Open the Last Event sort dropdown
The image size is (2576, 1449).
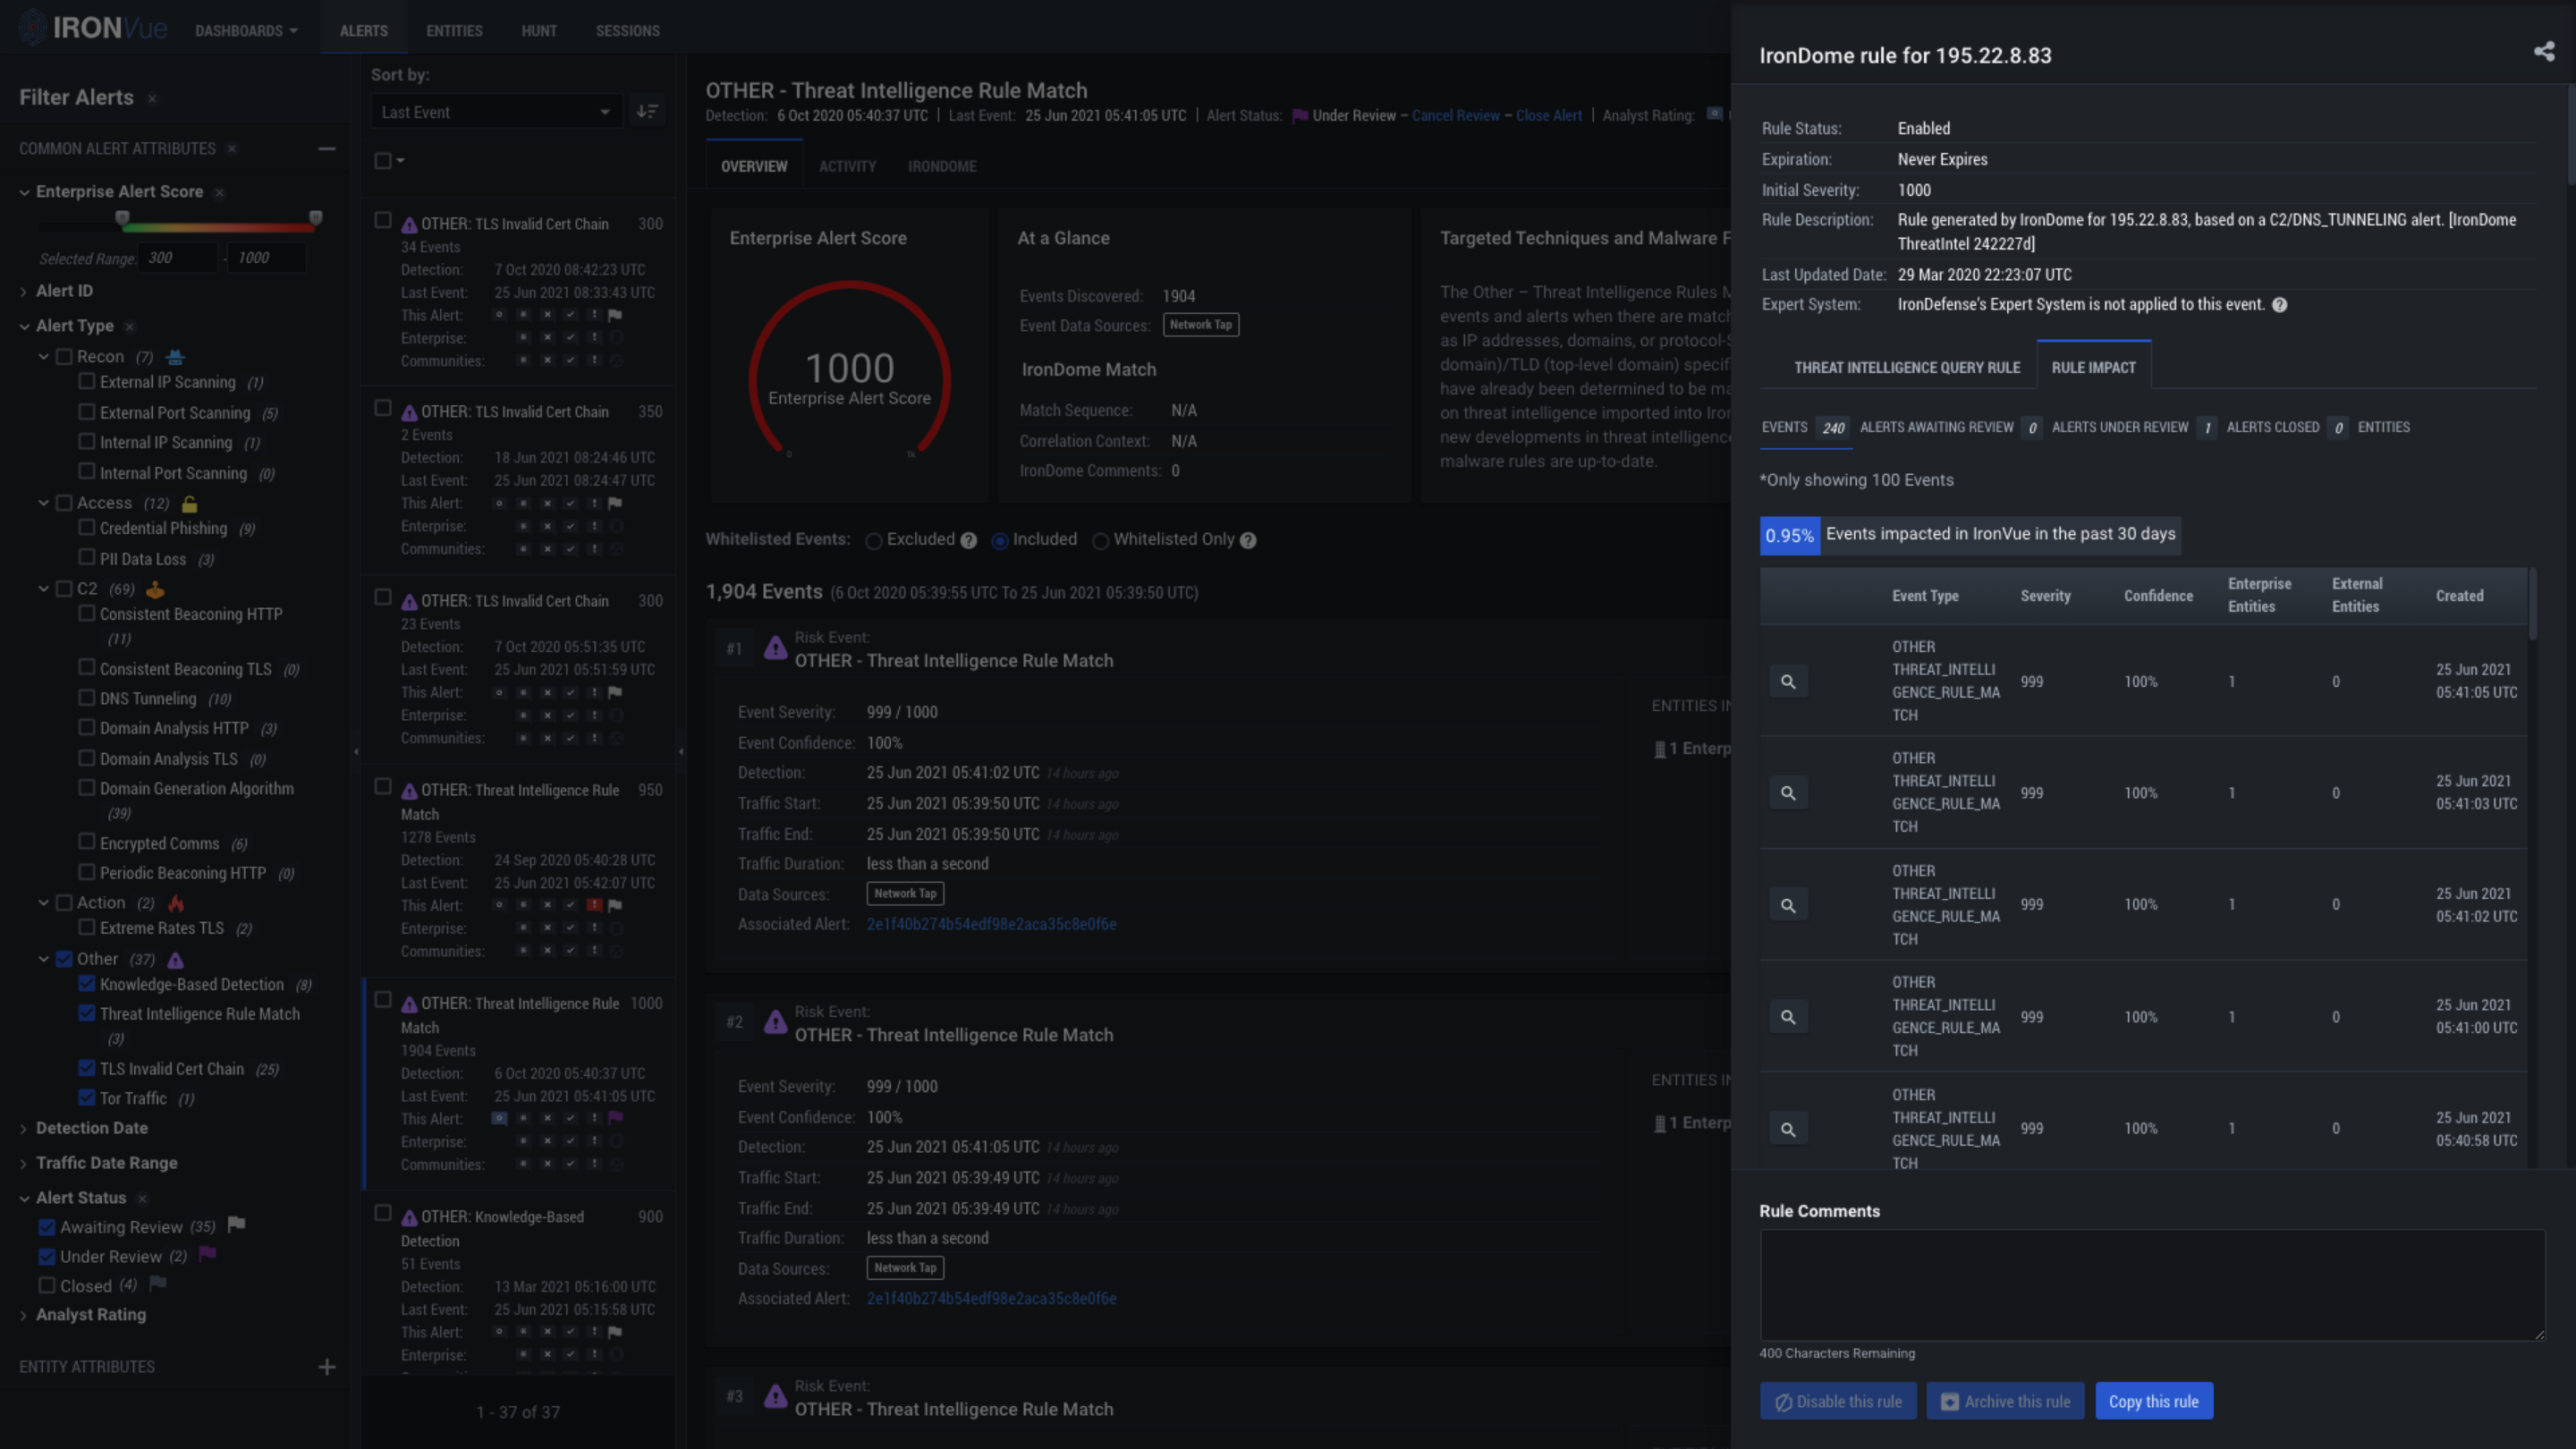click(495, 112)
